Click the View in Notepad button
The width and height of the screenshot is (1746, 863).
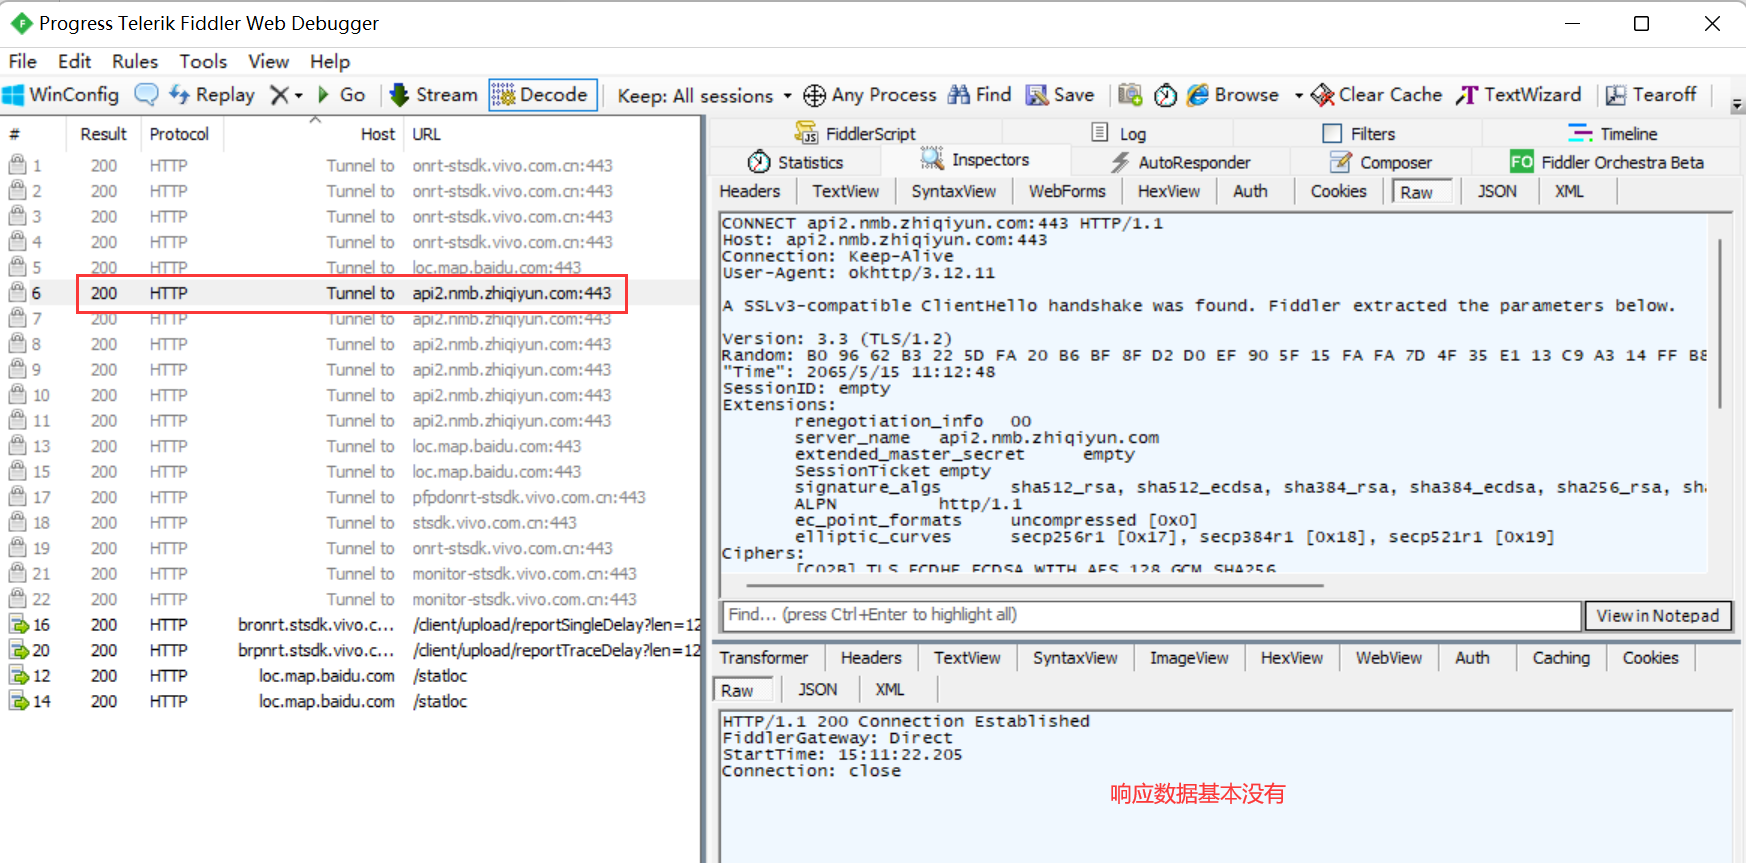coord(1657,616)
